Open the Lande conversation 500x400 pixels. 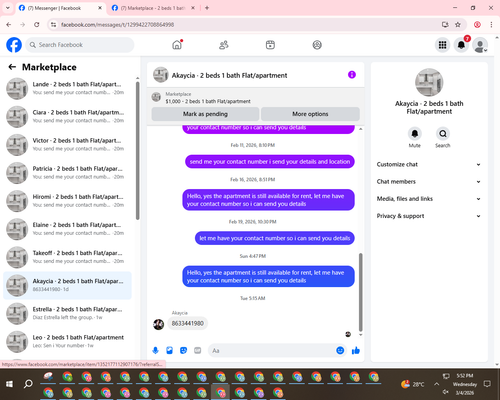click(67, 88)
